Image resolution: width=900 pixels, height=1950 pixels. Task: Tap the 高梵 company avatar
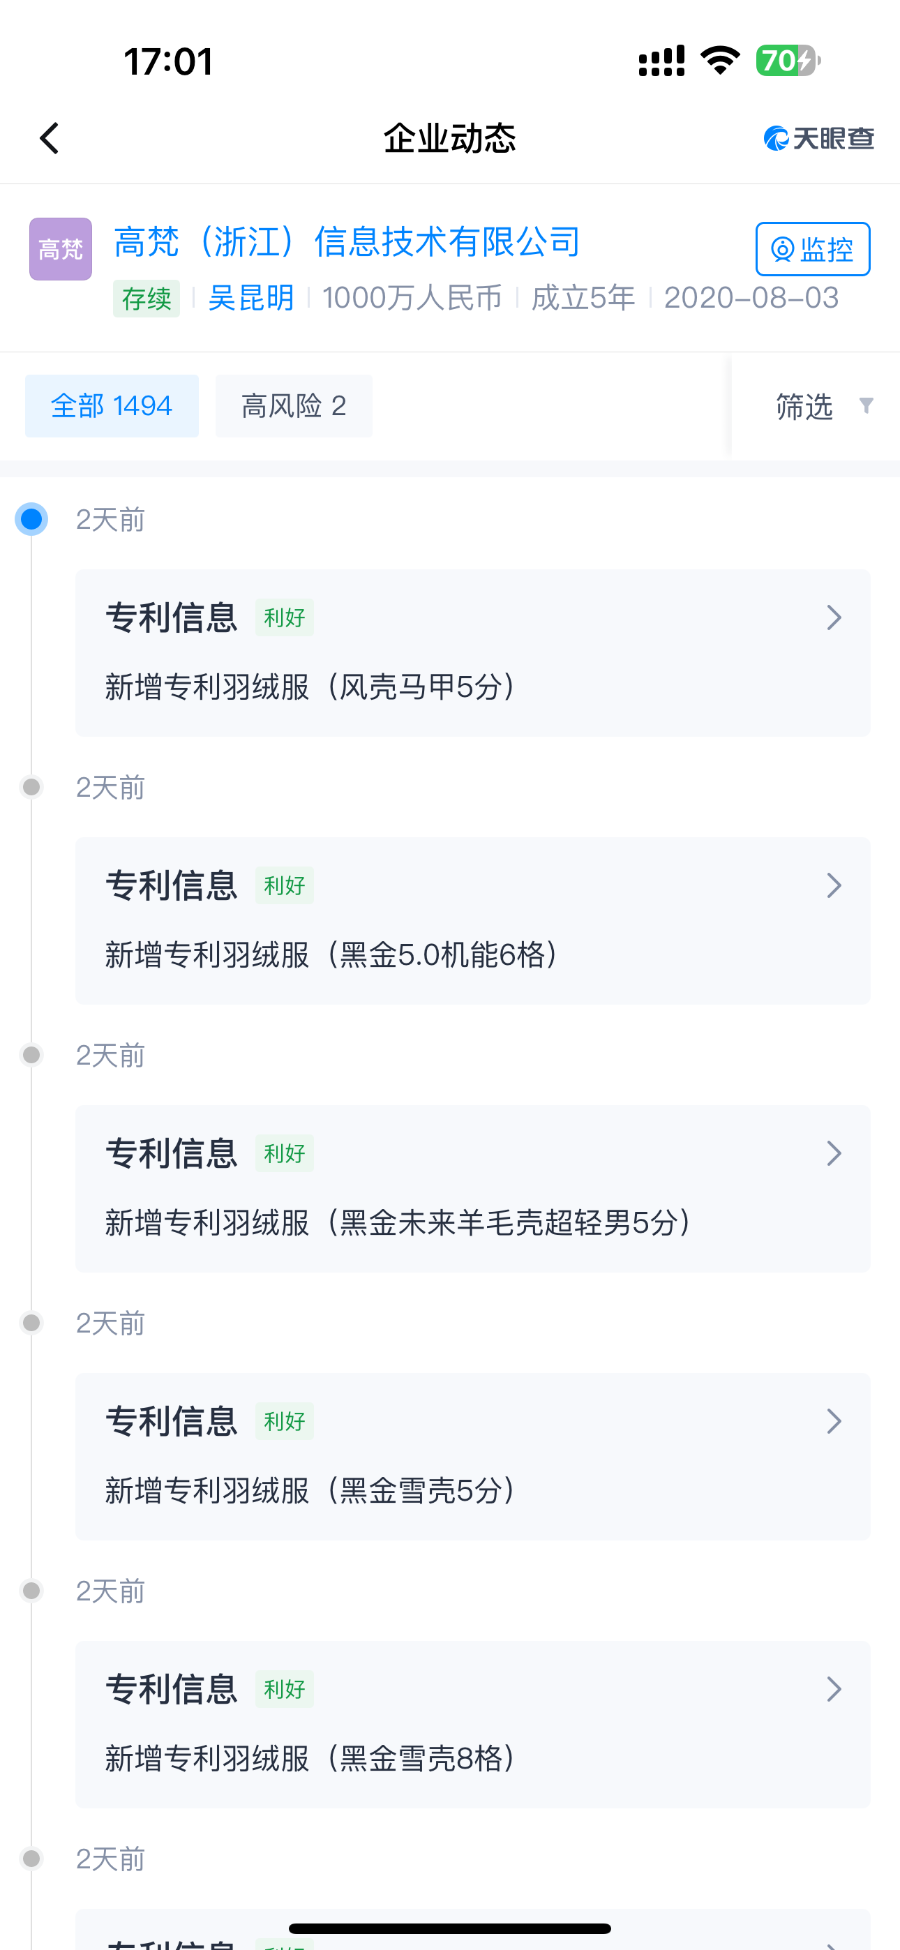tap(60, 249)
